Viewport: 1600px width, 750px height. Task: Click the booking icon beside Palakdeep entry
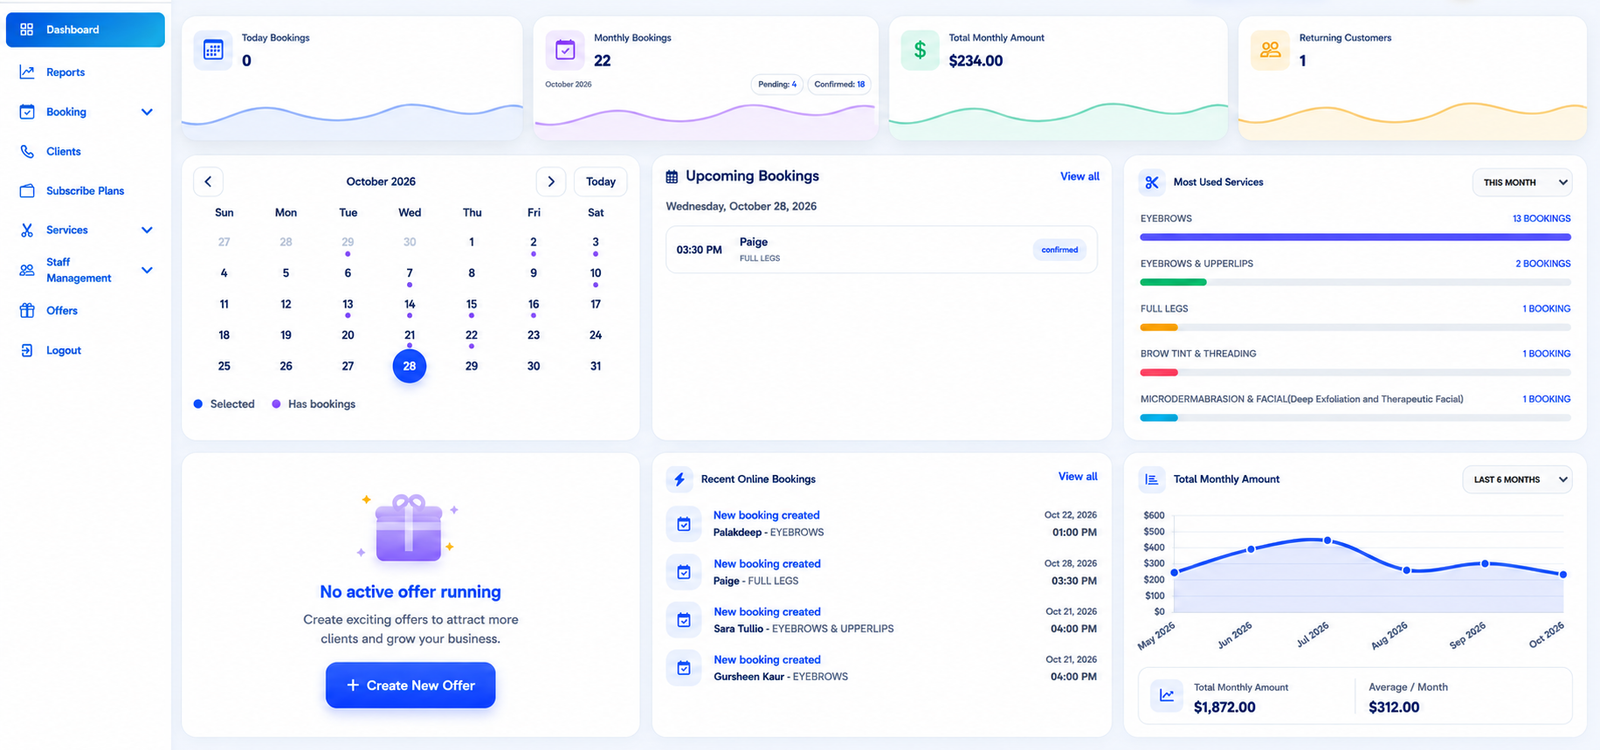(684, 524)
